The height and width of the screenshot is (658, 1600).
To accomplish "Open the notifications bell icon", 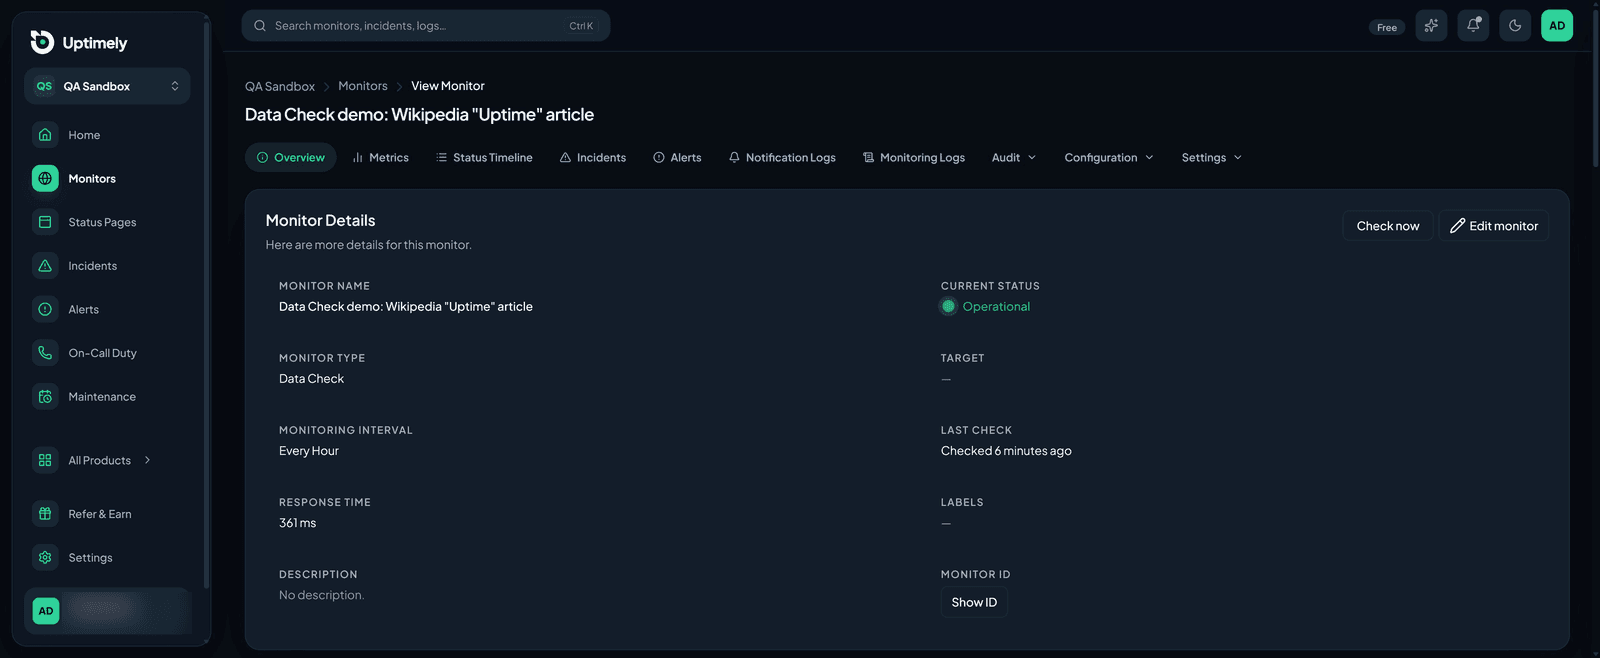I will [1473, 26].
